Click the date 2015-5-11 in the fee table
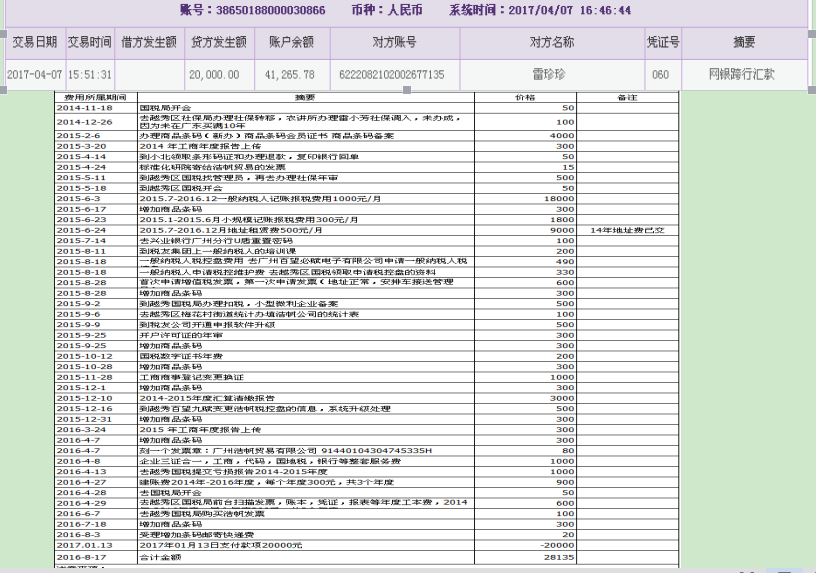 81,177
